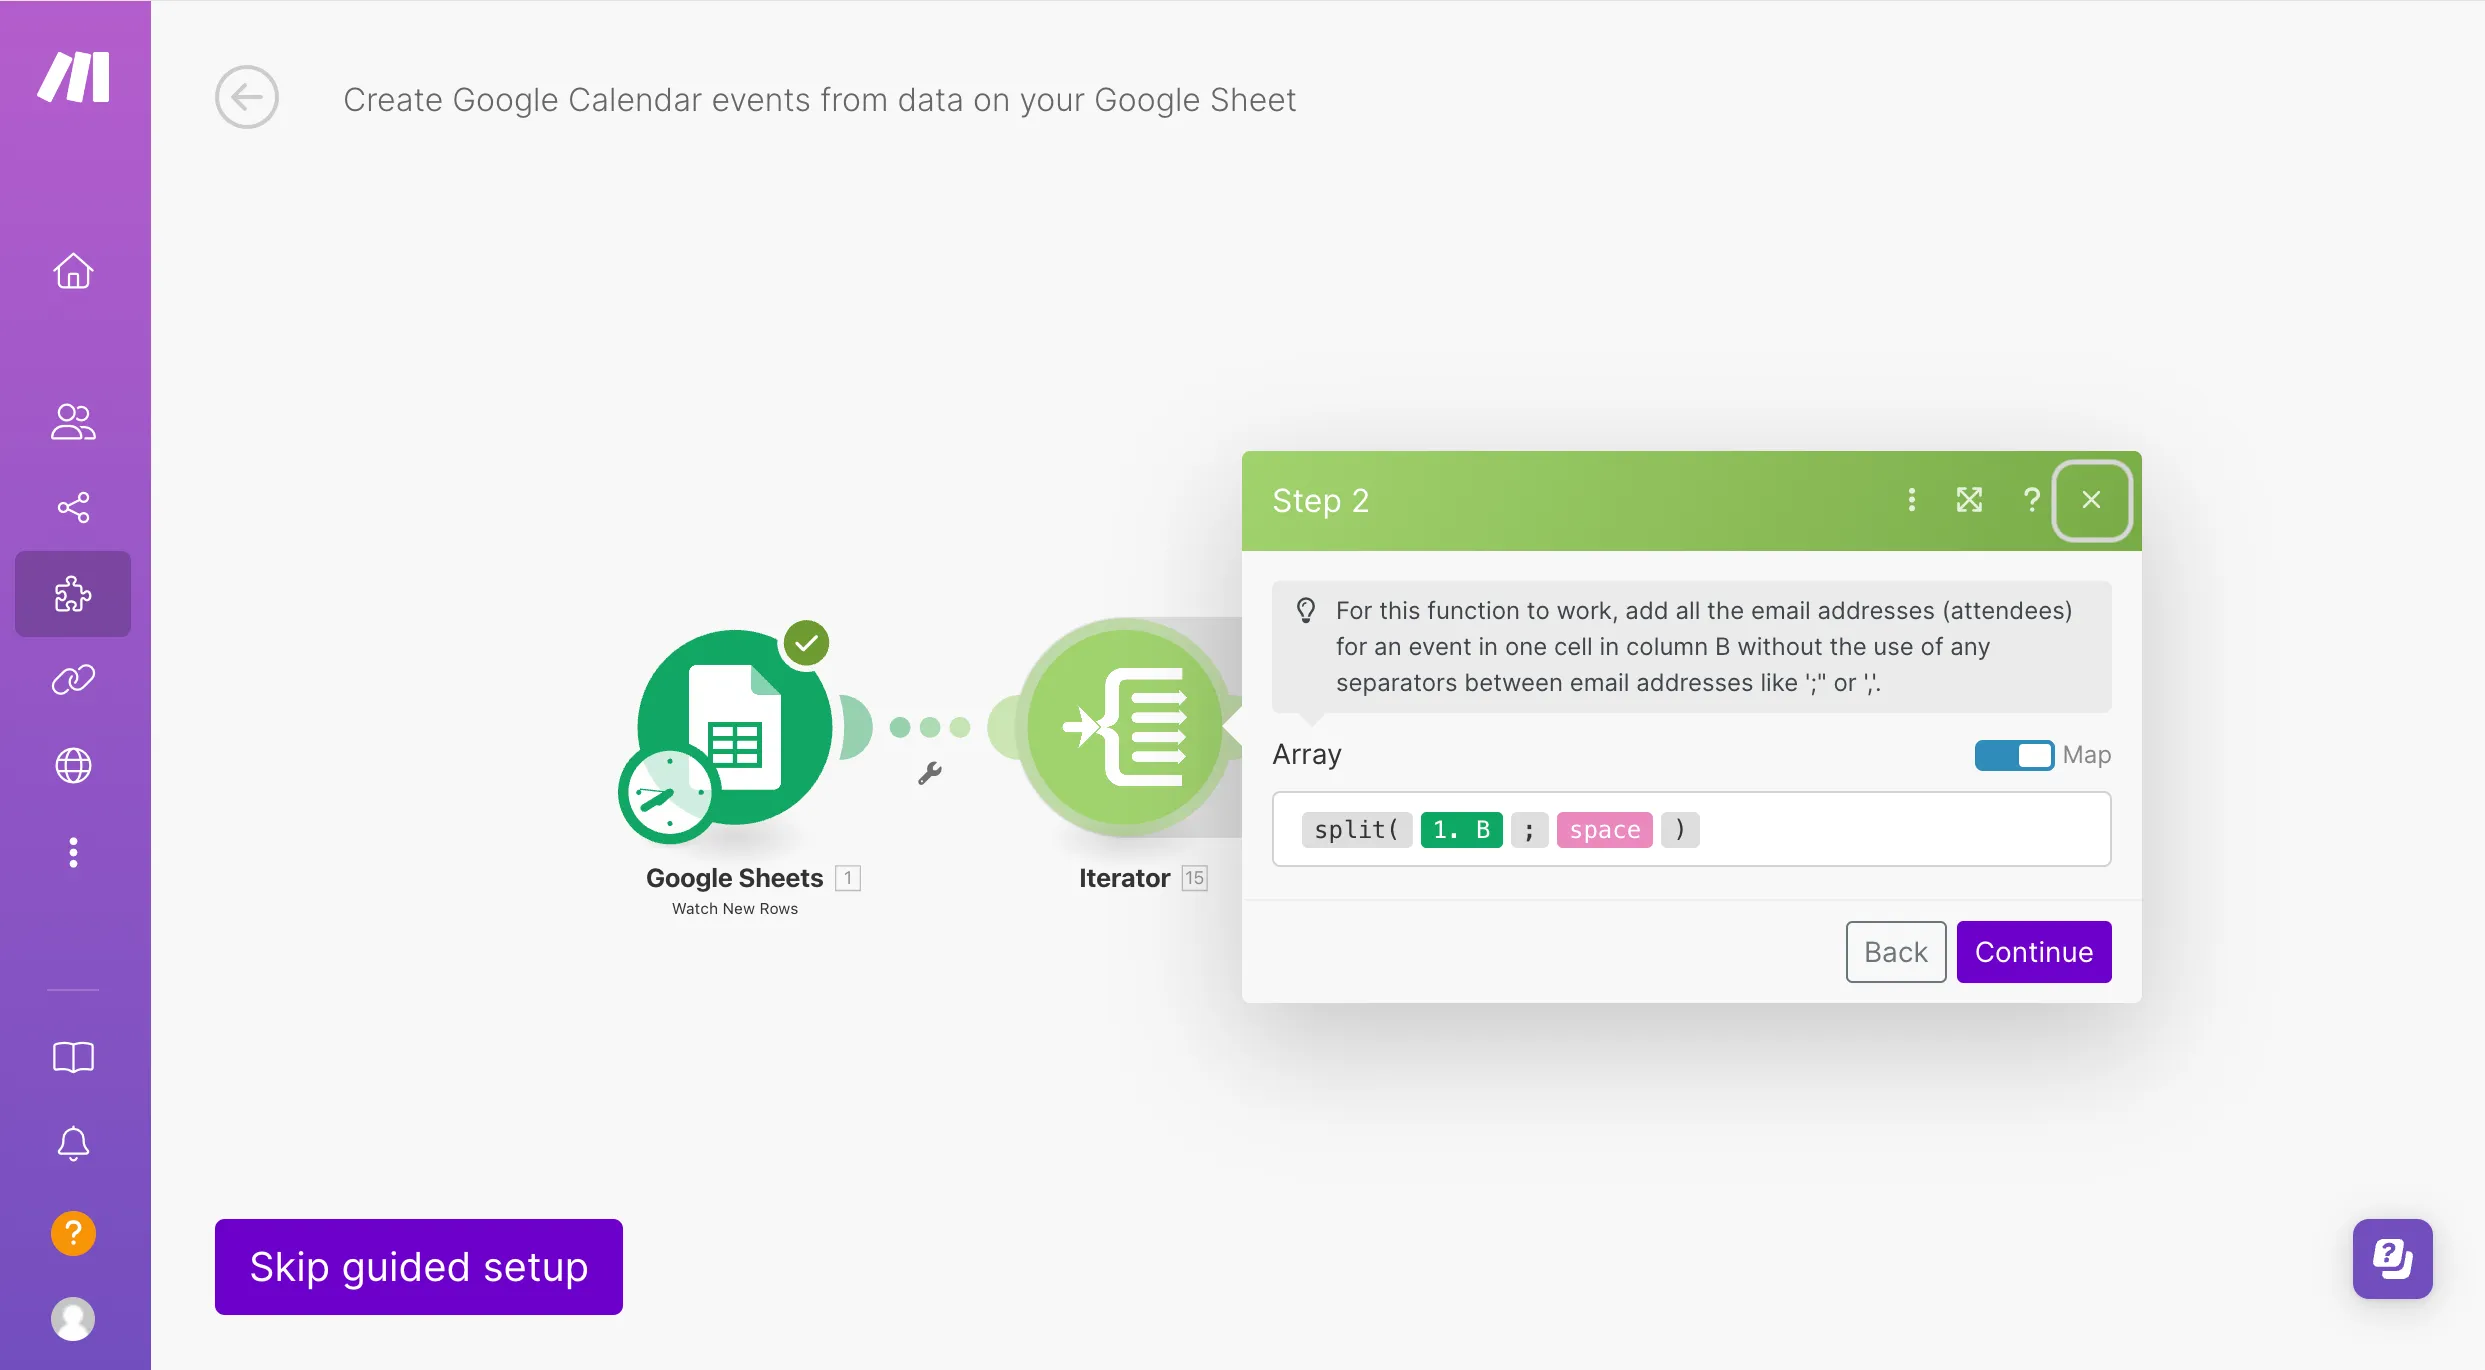This screenshot has width=2485, height=1370.
Task: Select the Iterator module
Action: tap(1125, 727)
